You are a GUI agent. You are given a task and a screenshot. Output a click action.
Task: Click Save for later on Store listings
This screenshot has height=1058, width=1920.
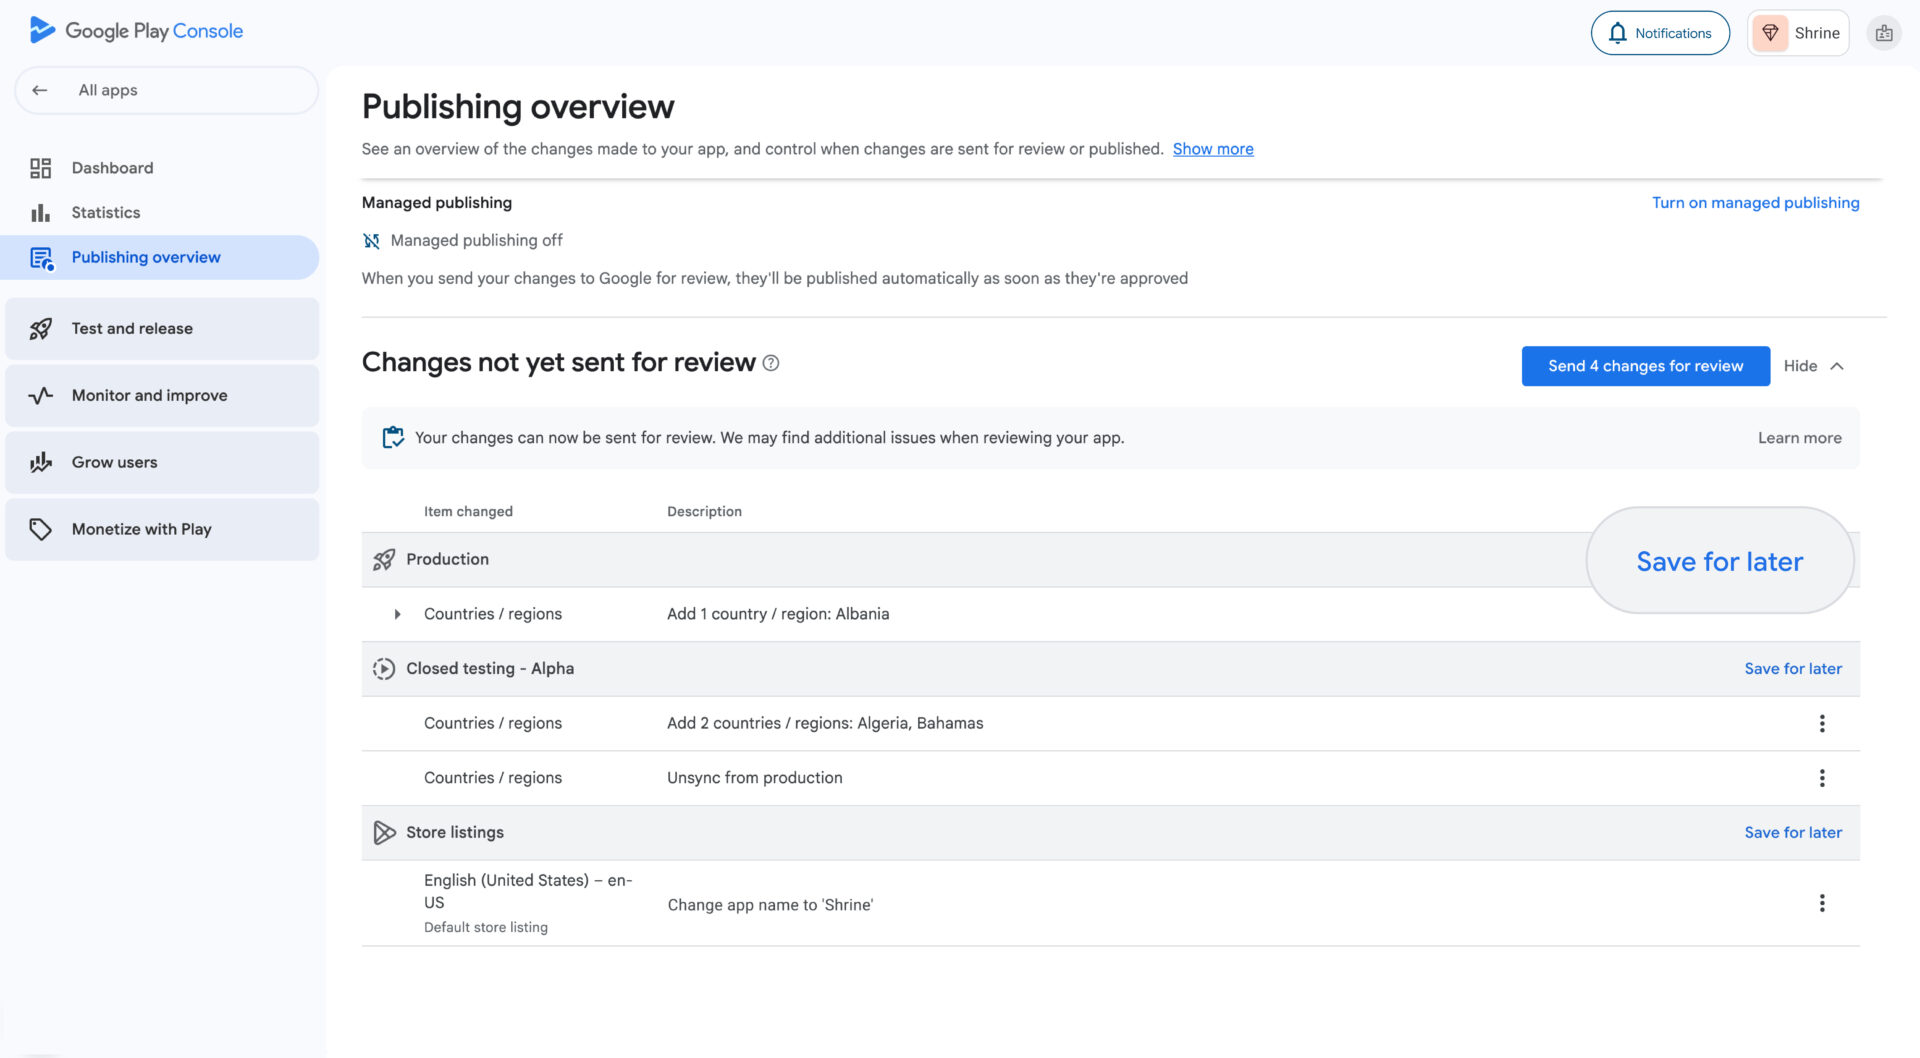[x=1792, y=832]
